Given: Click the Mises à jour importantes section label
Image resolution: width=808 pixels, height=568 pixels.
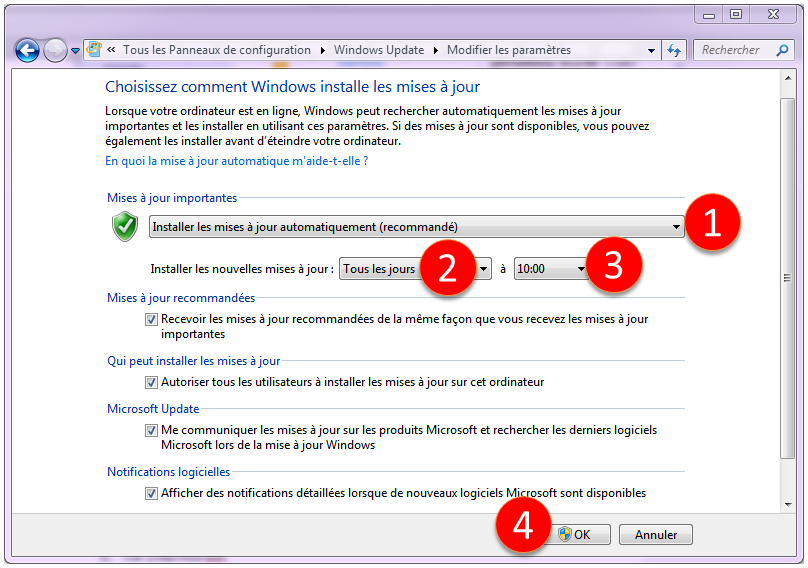Looking at the screenshot, I should coord(172,198).
